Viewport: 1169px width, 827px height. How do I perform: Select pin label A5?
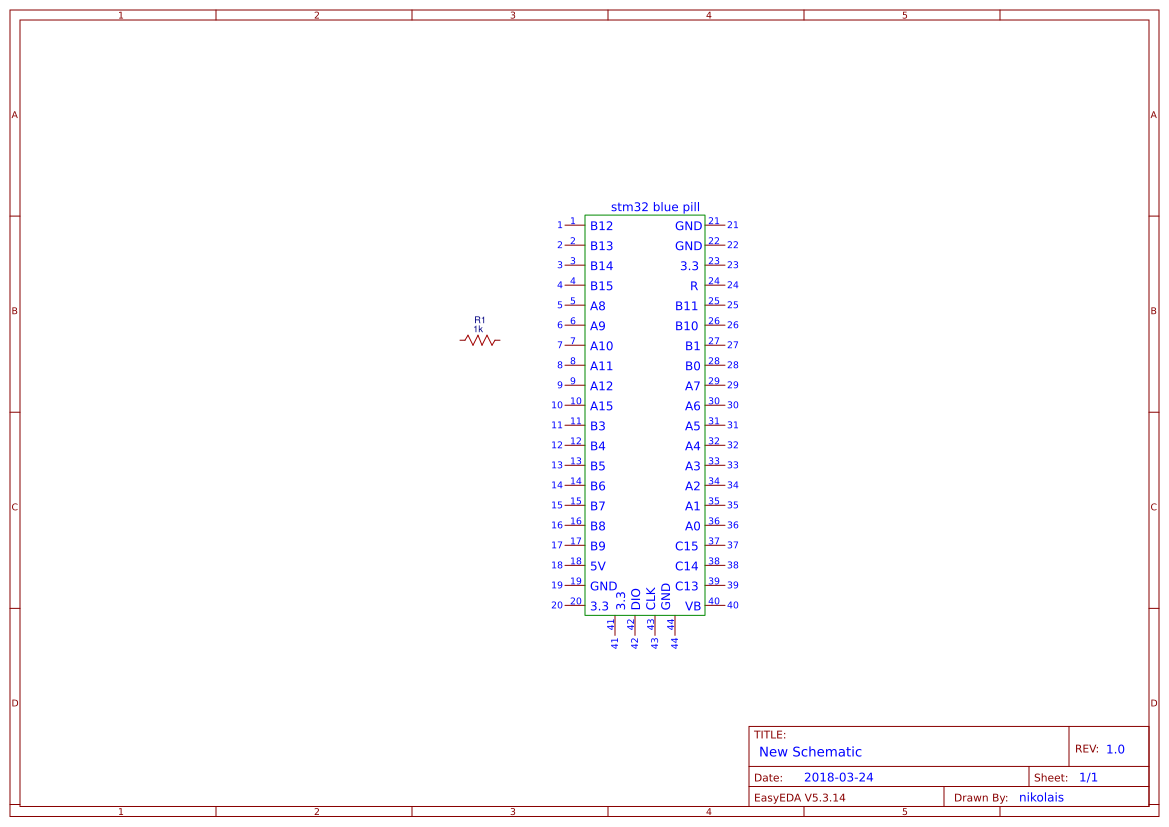click(693, 427)
